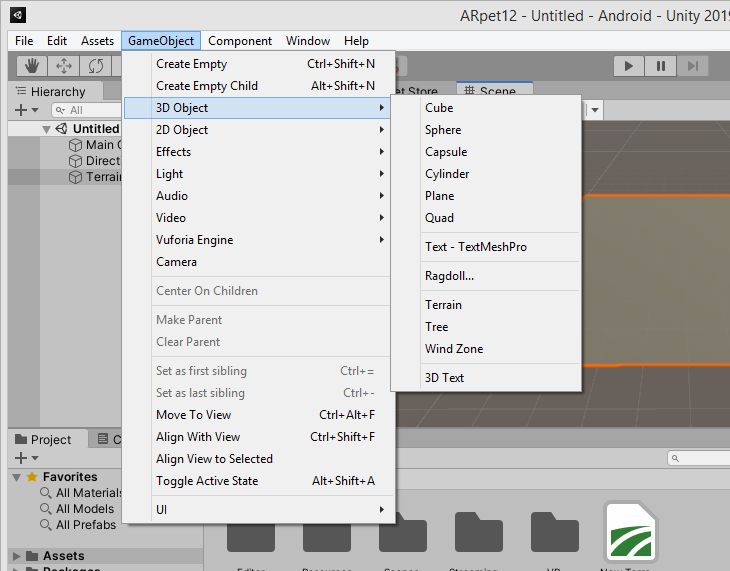Click the Hierarchy search field
This screenshot has width=730, height=571.
click(87, 110)
